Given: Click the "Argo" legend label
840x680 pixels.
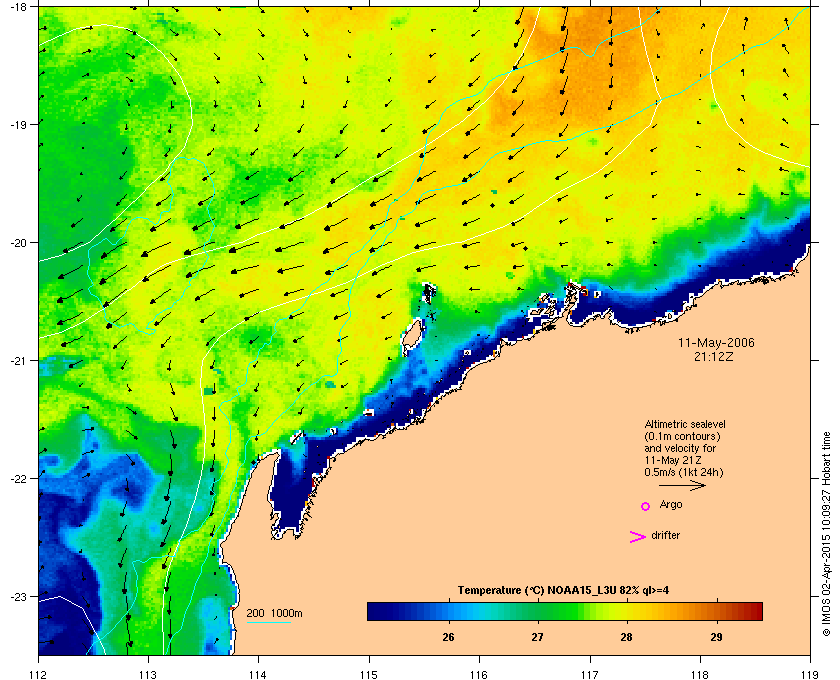Looking at the screenshot, I should [x=671, y=505].
